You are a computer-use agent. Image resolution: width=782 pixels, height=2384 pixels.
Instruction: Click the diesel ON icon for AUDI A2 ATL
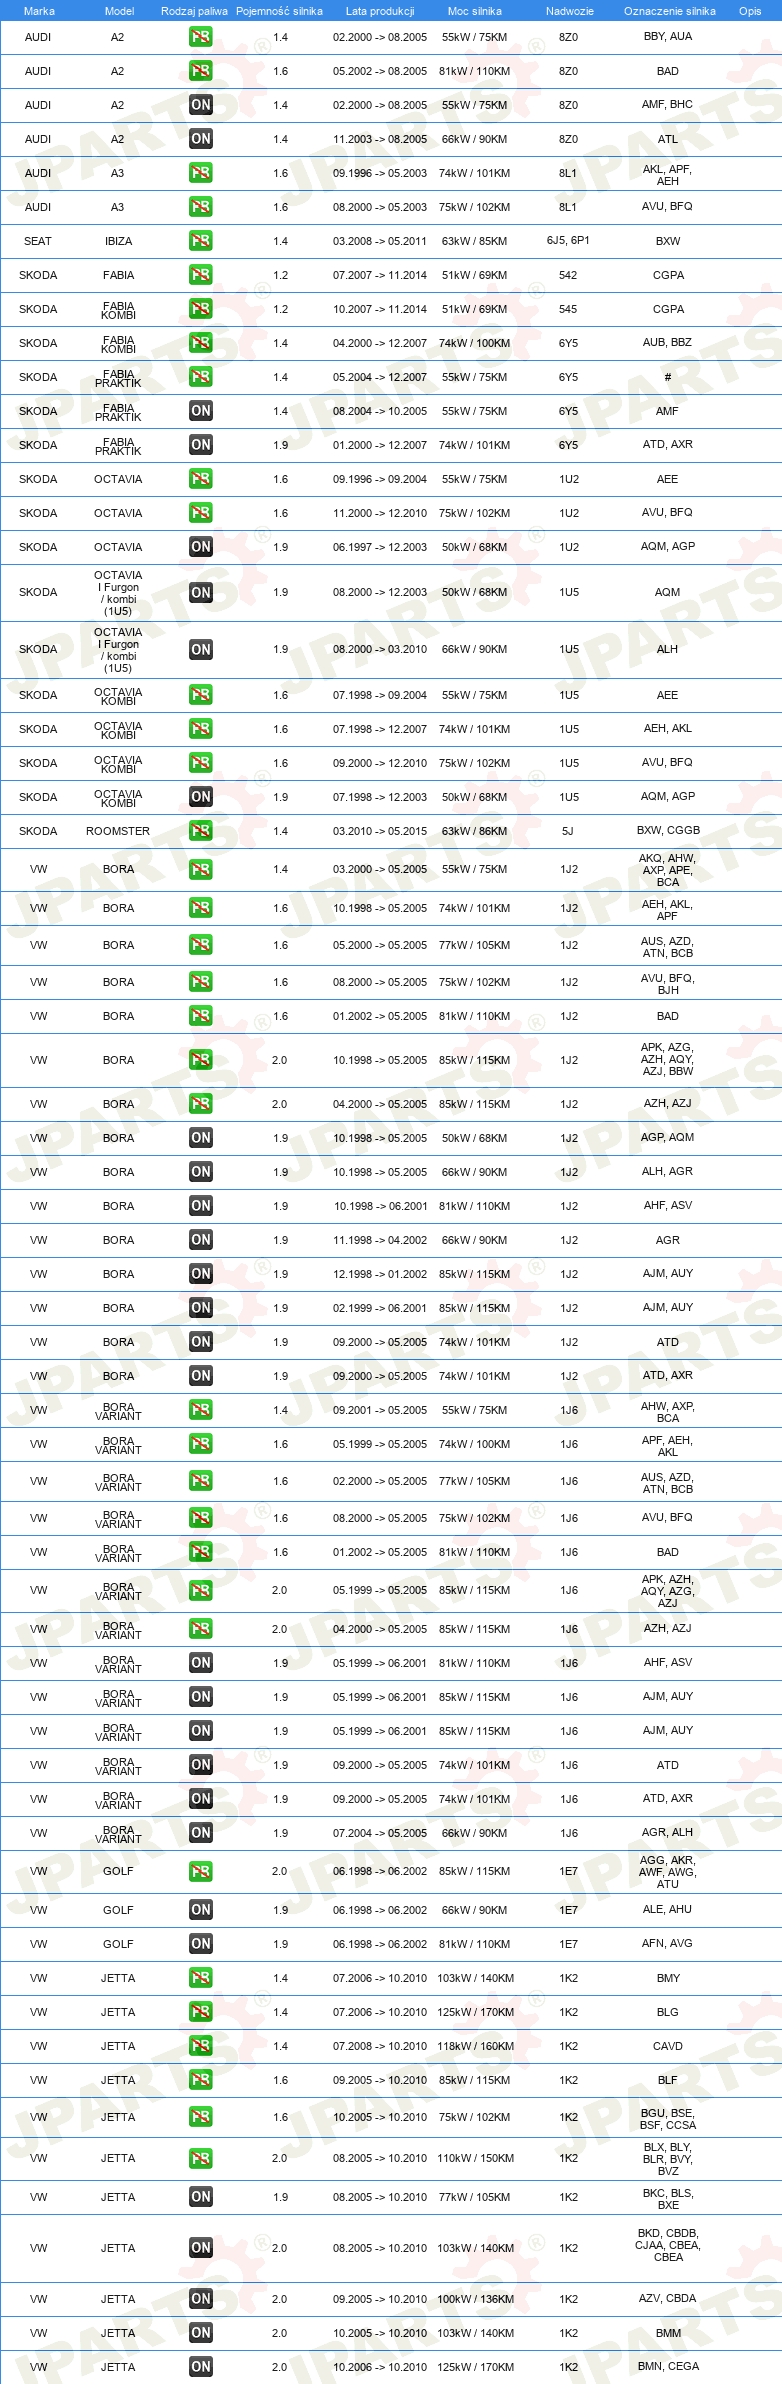[200, 139]
